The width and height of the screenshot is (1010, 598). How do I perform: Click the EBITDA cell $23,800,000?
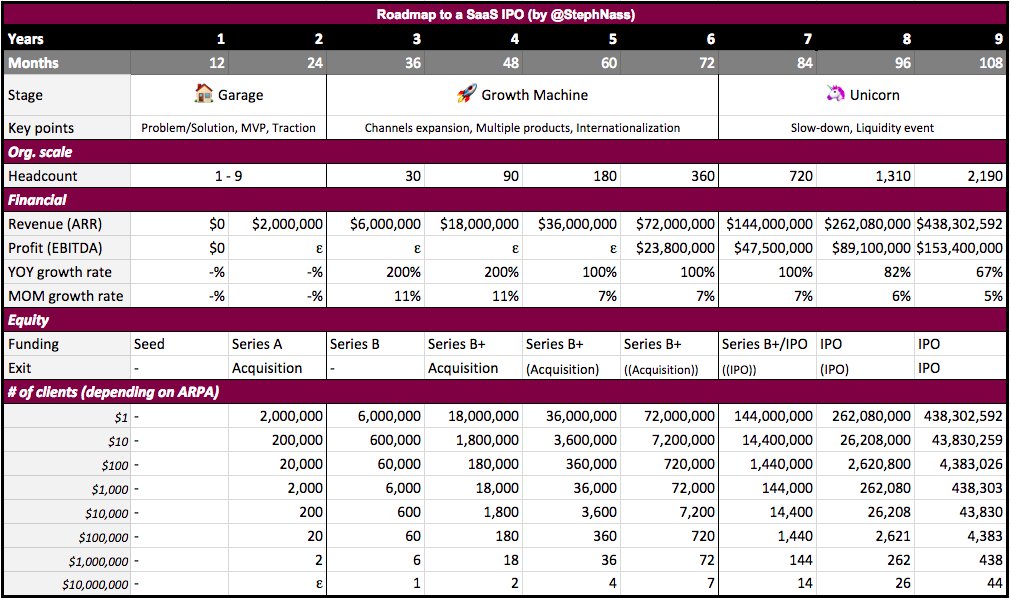(669, 248)
